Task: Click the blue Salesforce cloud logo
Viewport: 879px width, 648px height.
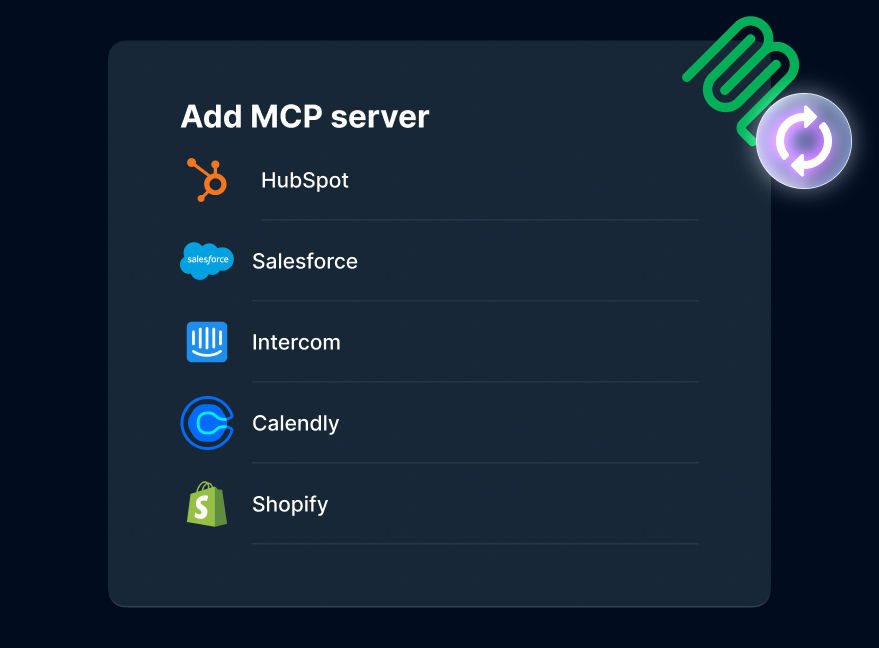Action: tap(206, 261)
